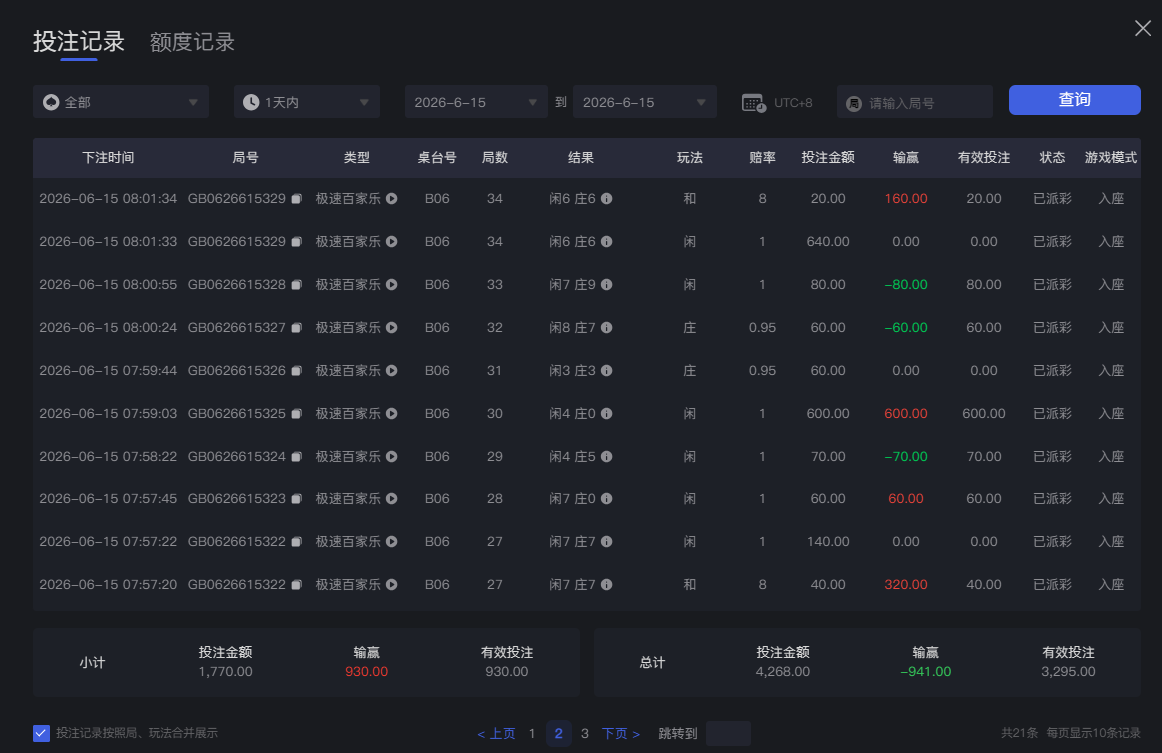
Task: Click the total win/loss -941.00
Action: point(926,671)
